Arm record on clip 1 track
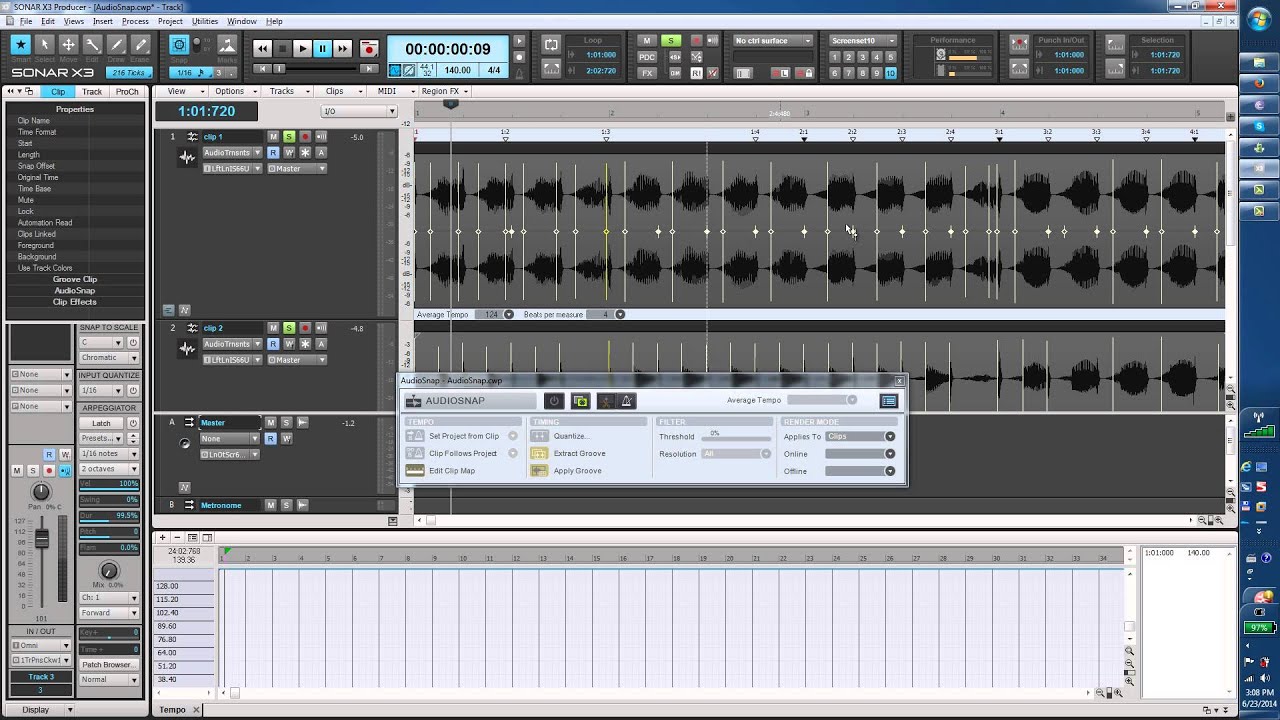Image resolution: width=1280 pixels, height=720 pixels. tap(305, 136)
